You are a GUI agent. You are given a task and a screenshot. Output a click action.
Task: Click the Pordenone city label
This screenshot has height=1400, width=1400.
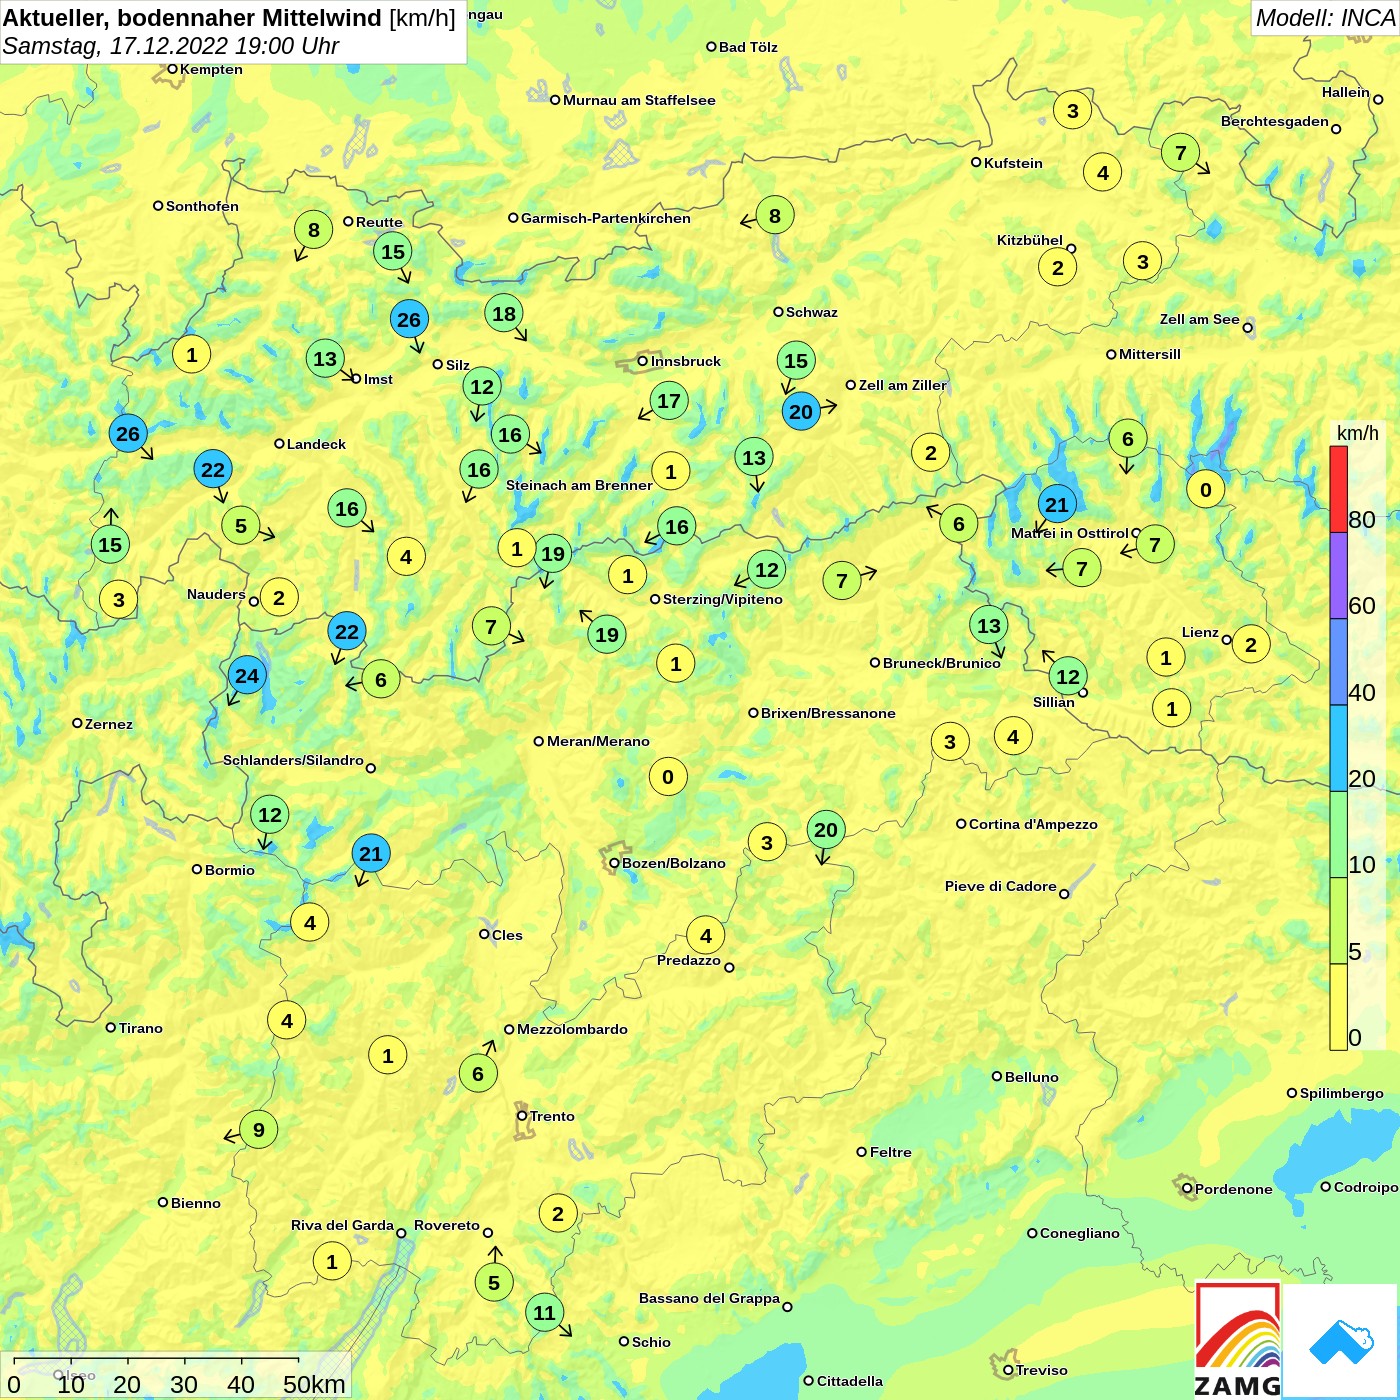tap(1234, 1189)
